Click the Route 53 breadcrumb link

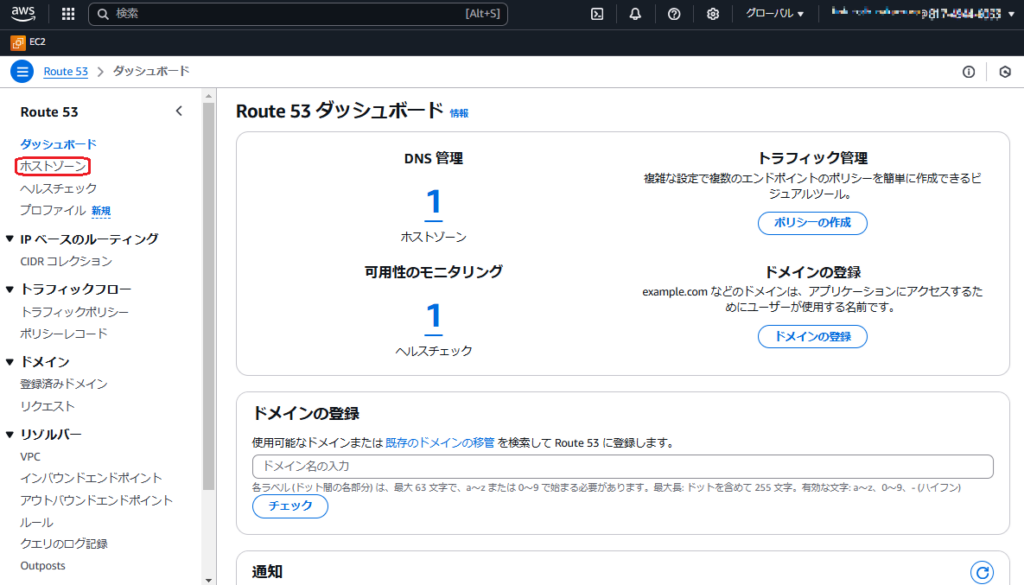coord(65,71)
